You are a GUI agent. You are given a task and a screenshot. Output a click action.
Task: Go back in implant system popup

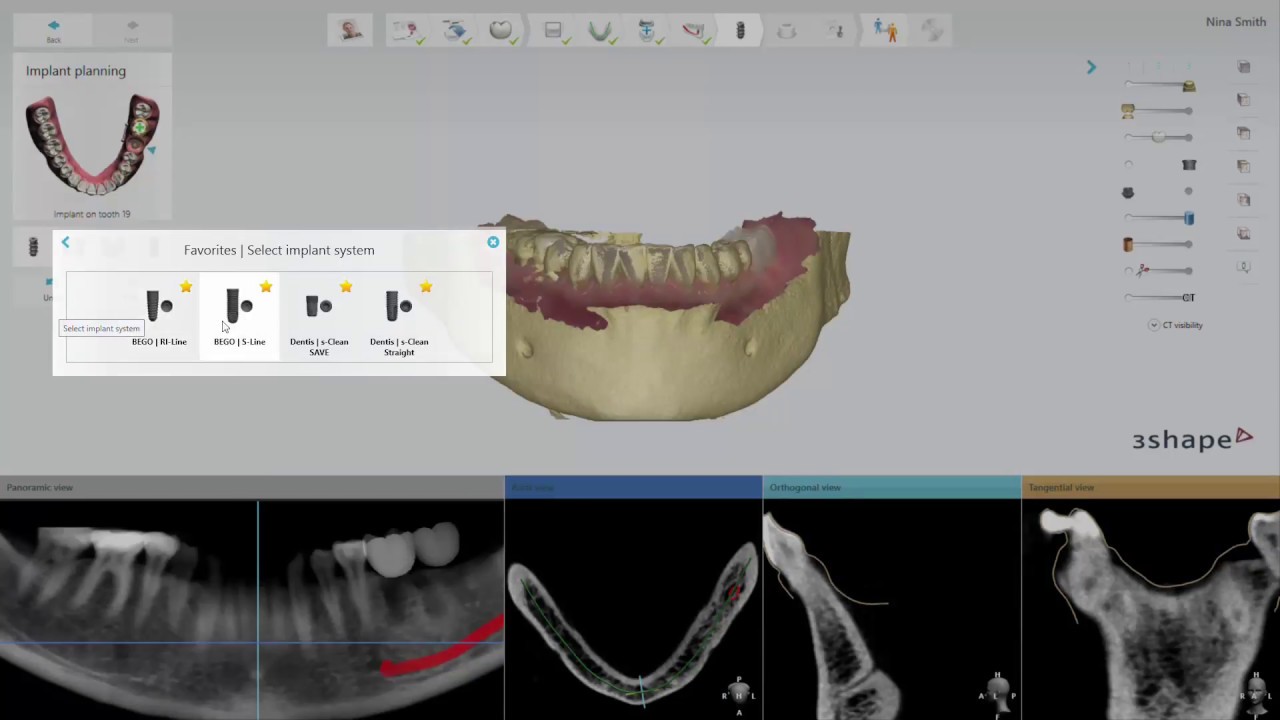[65, 242]
